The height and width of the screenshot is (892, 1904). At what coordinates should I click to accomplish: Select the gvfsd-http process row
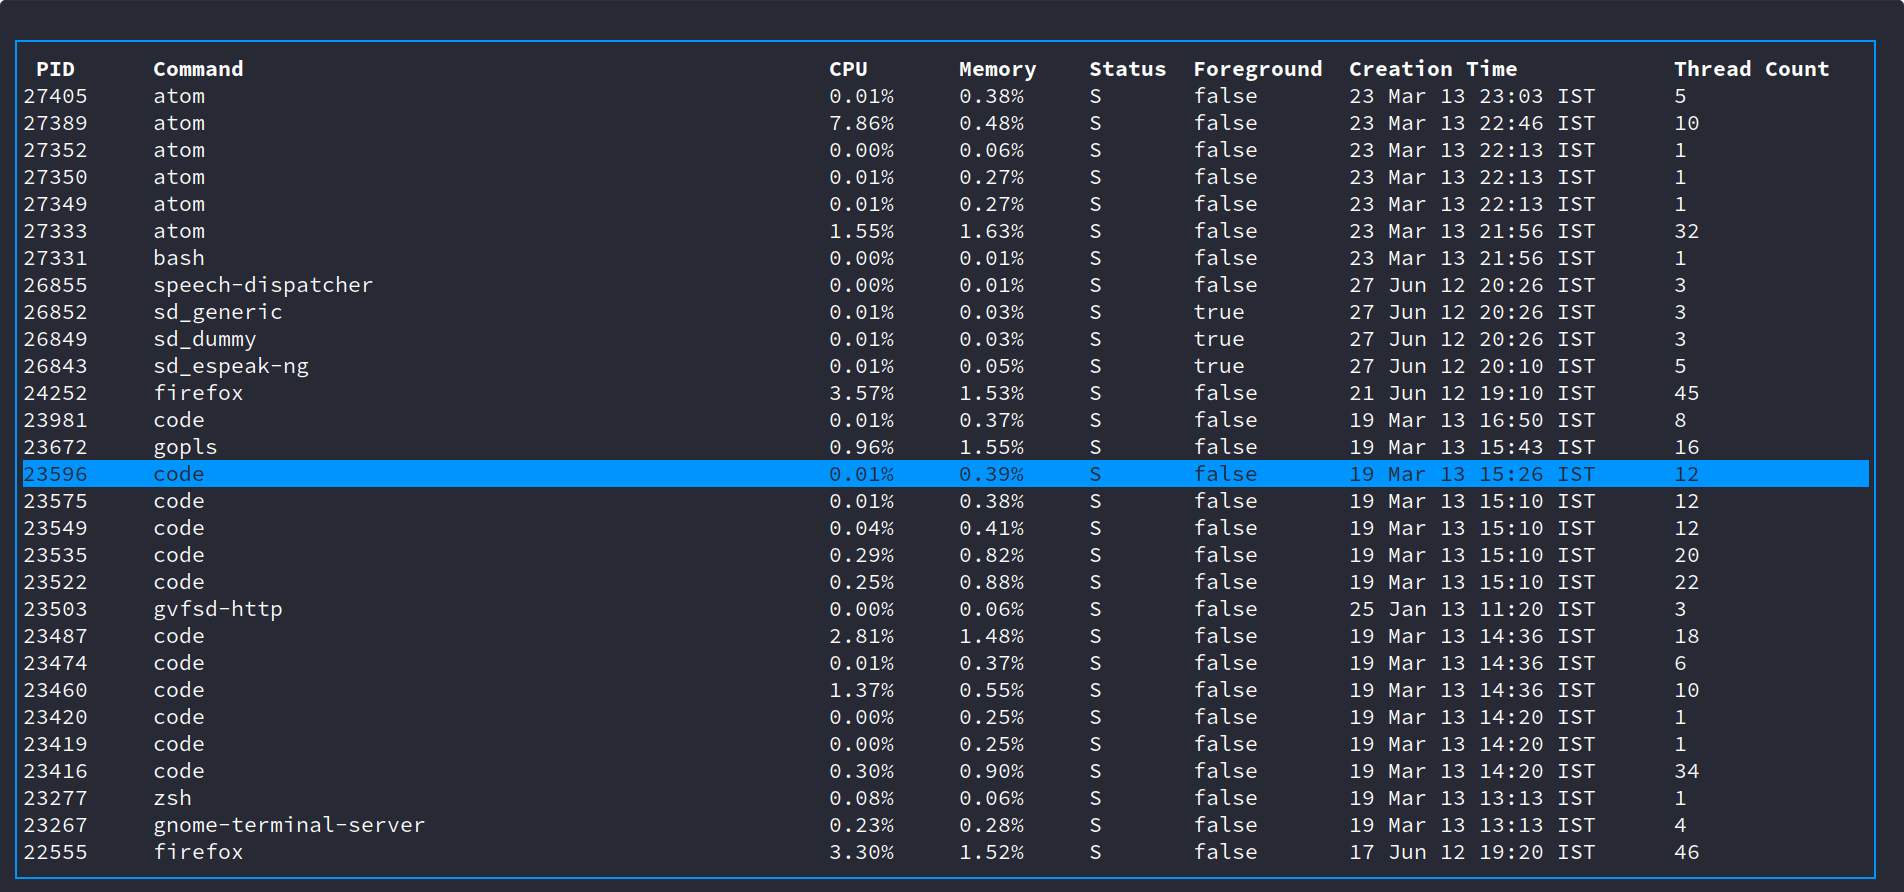946,609
